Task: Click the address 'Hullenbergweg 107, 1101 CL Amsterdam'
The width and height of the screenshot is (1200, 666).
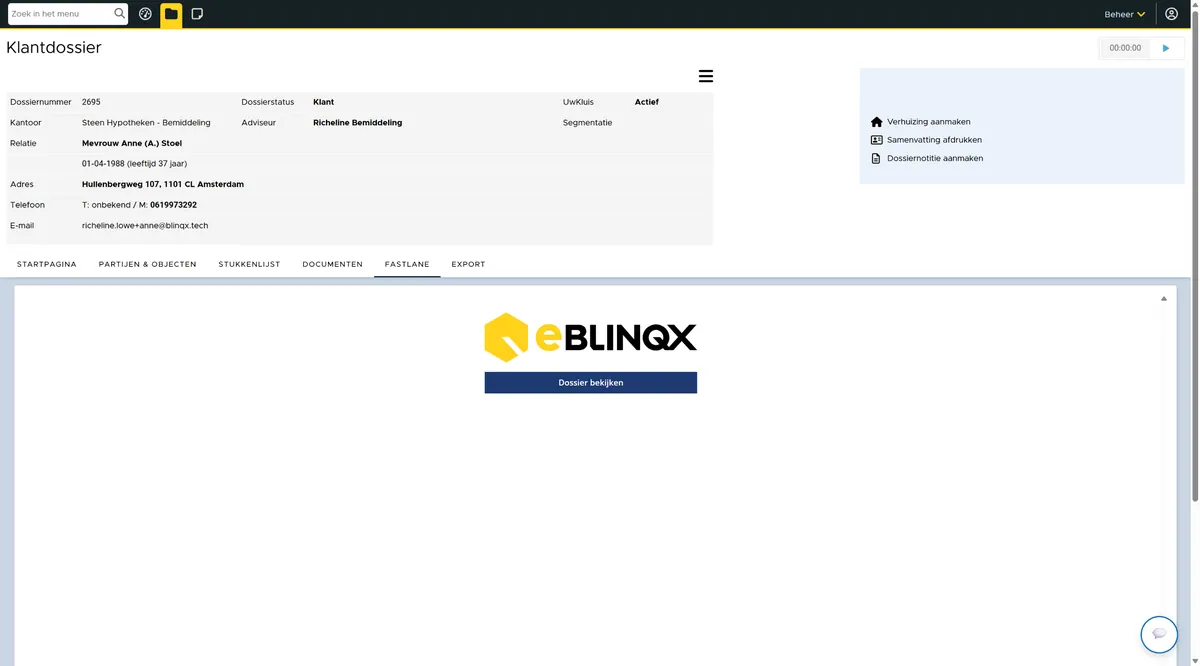Action: coord(163,184)
